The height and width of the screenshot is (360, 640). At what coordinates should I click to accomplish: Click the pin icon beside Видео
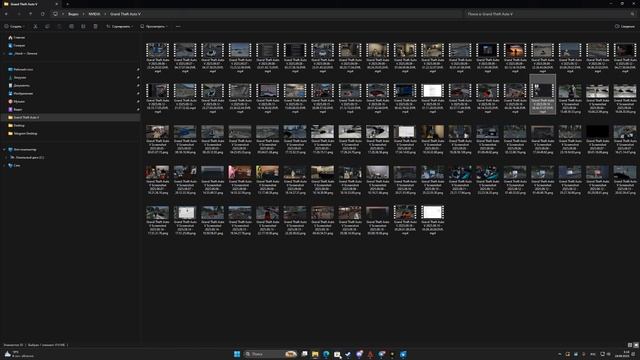138,109
